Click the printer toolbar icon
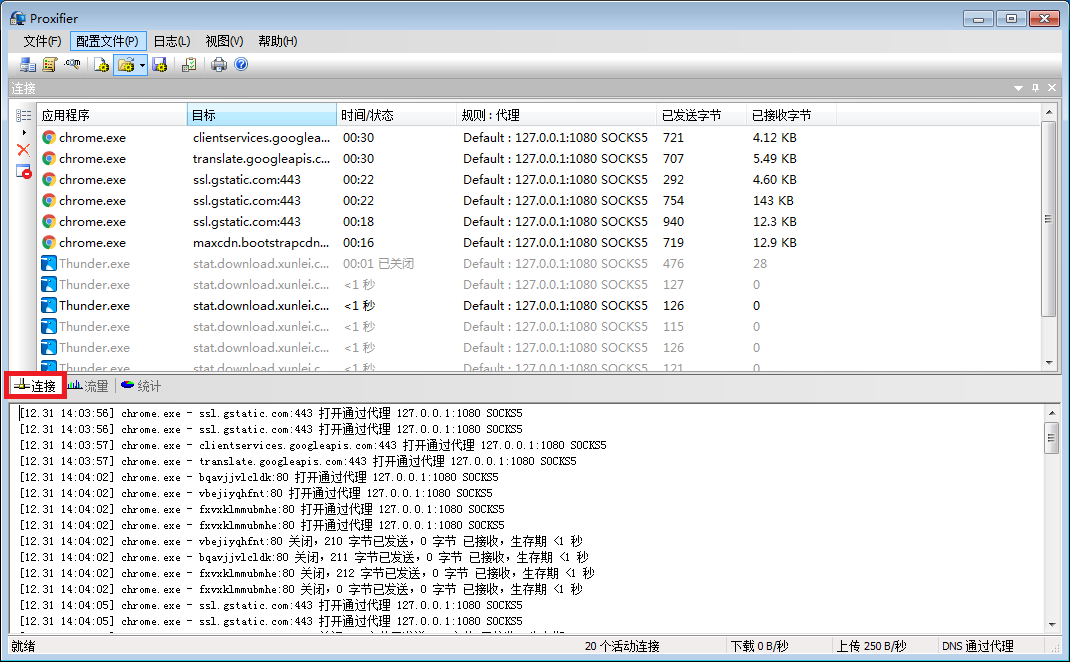 pyautogui.click(x=219, y=65)
